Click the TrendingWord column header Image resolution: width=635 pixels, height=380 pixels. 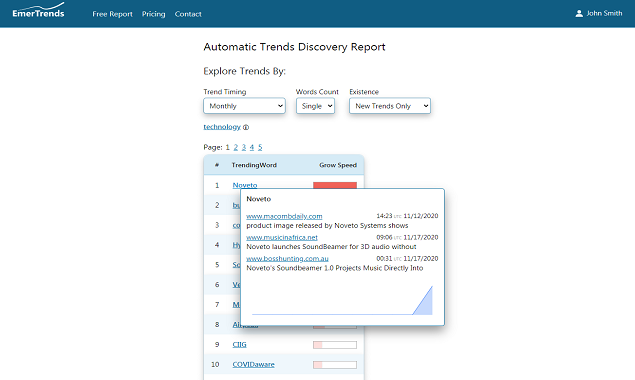(x=254, y=165)
